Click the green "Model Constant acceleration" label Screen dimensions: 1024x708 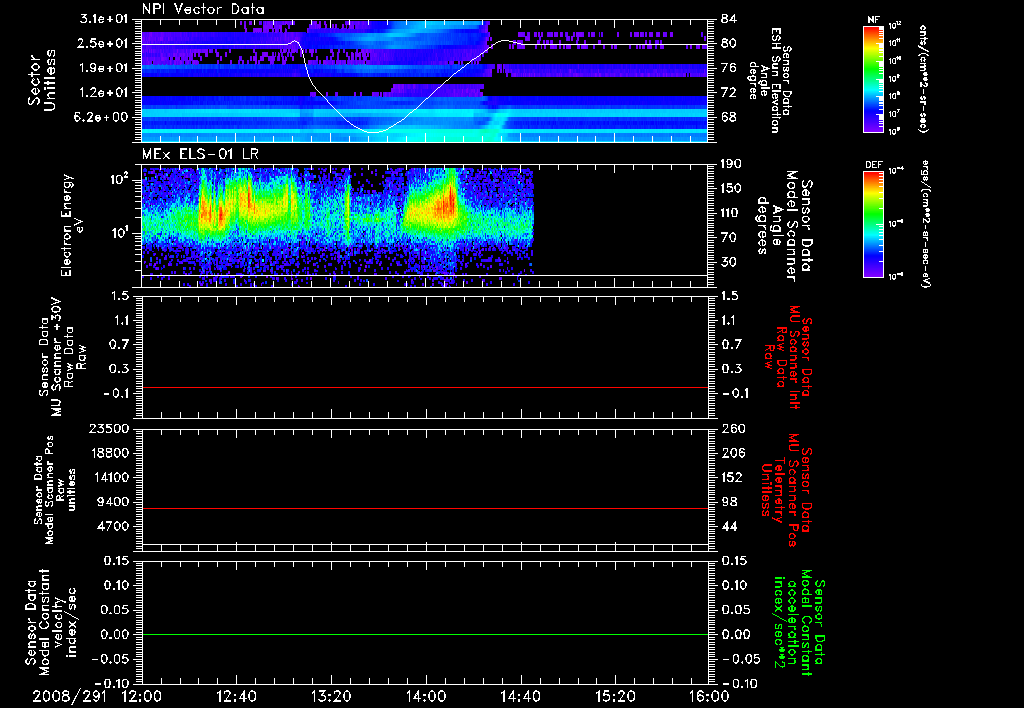pos(799,622)
